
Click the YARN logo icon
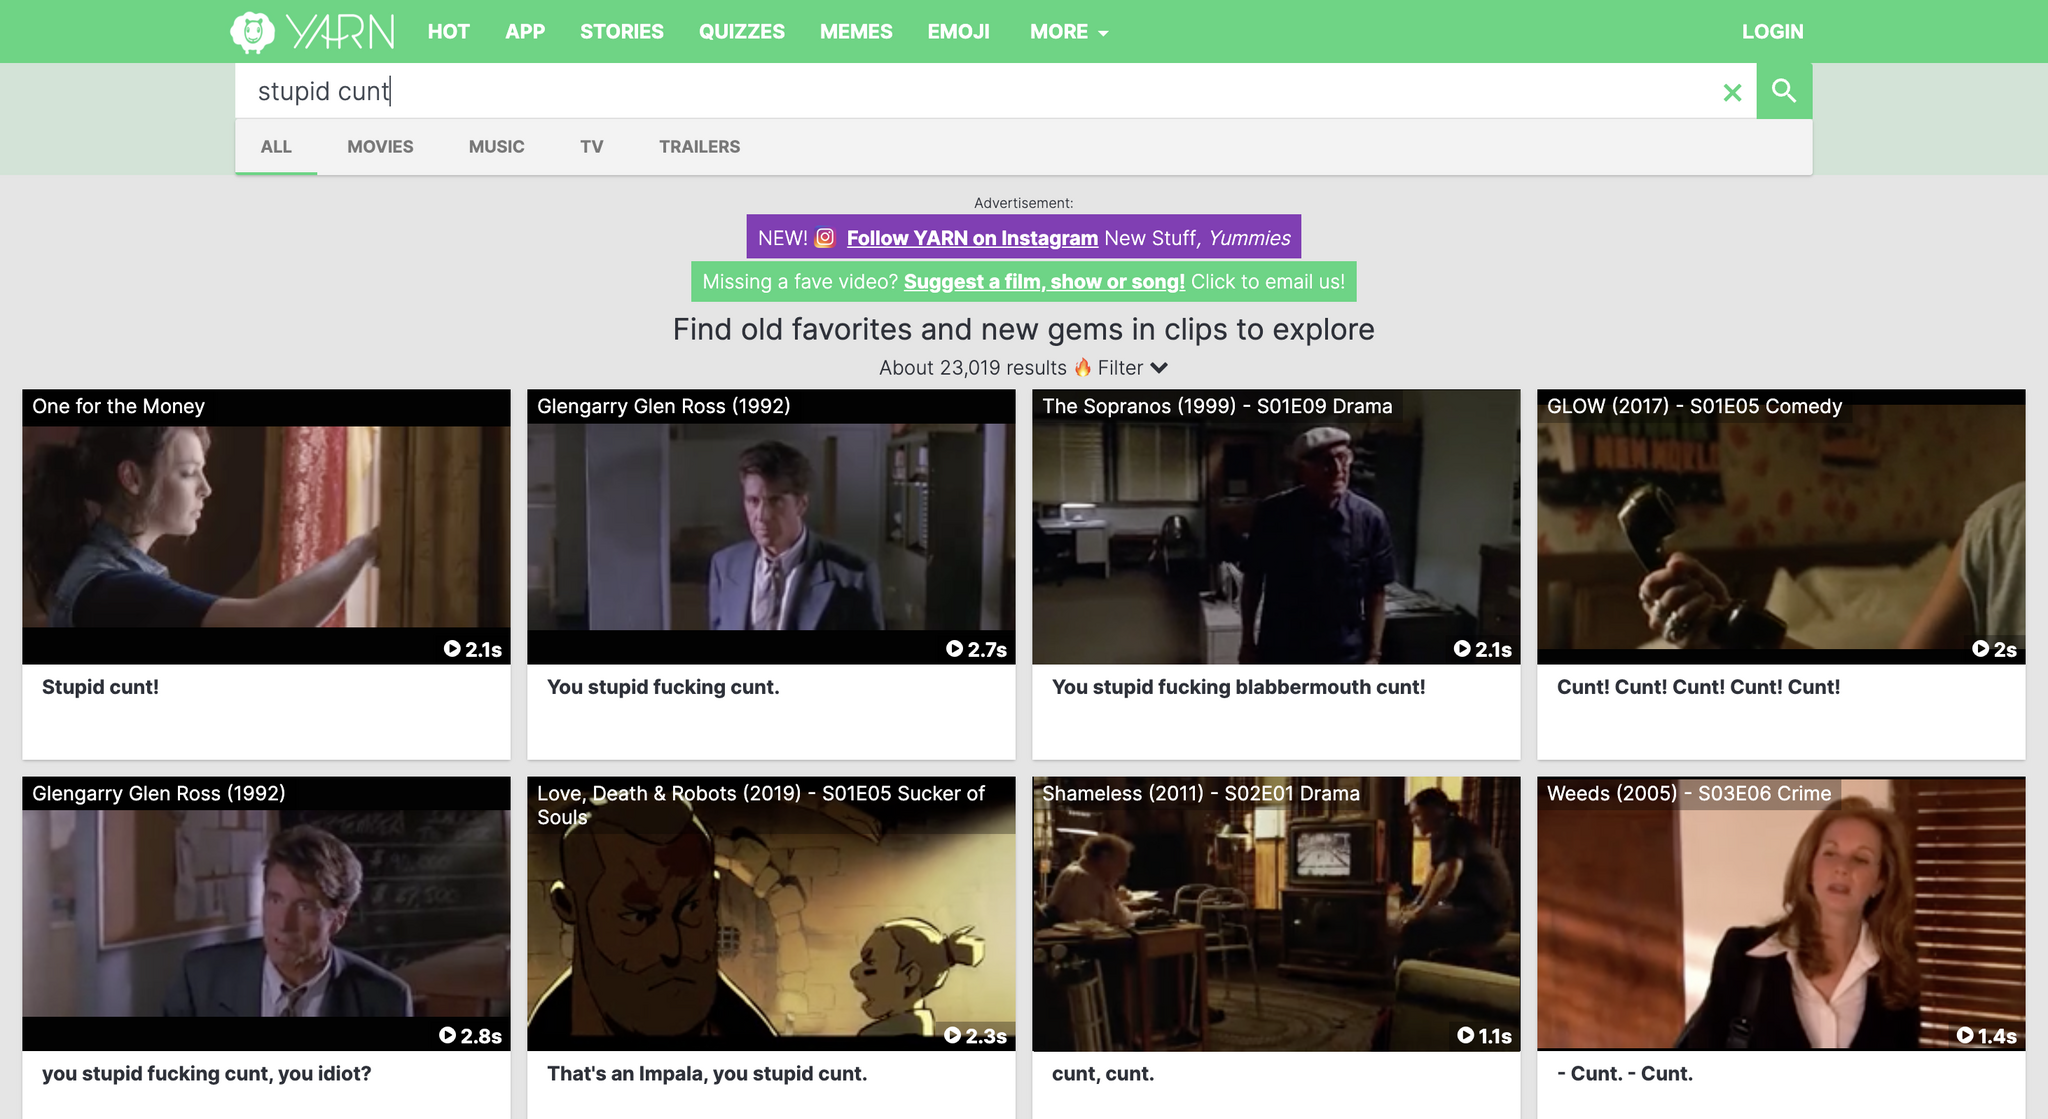tap(252, 30)
